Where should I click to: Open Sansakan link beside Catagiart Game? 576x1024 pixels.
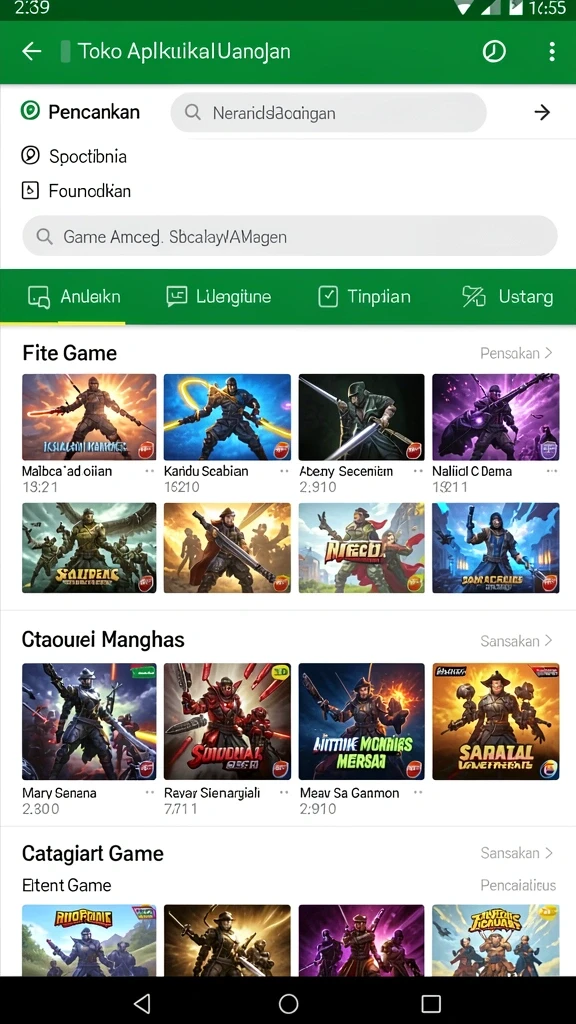click(x=517, y=853)
